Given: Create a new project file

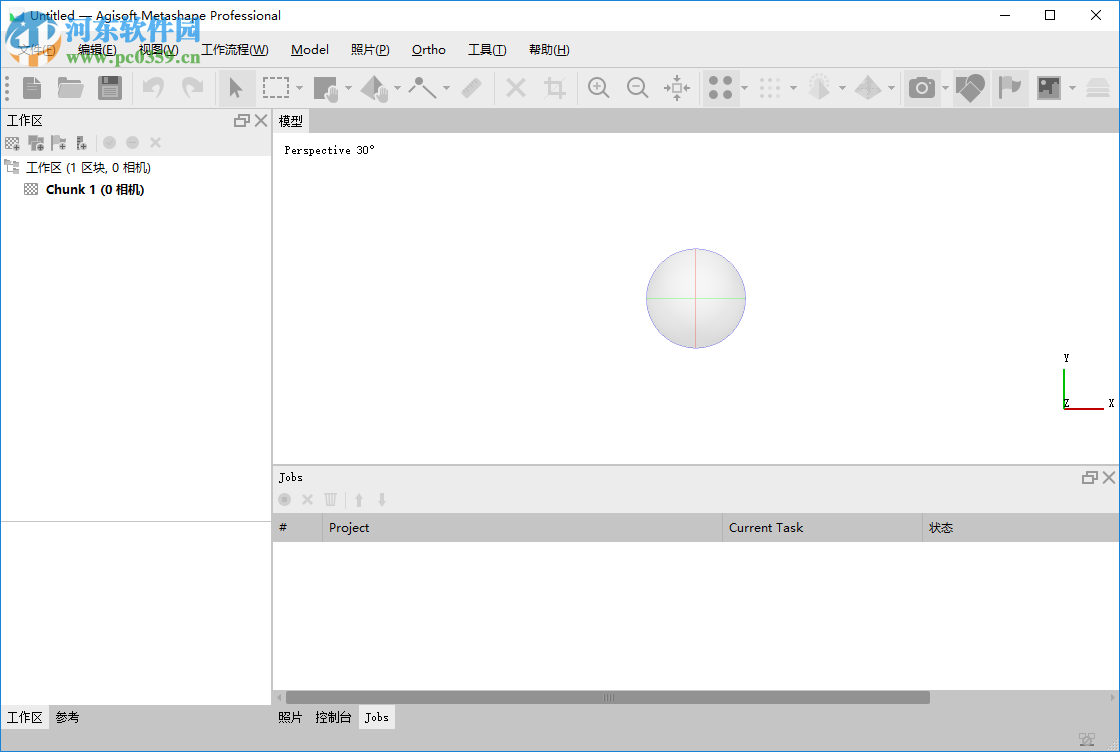Looking at the screenshot, I should pos(30,88).
